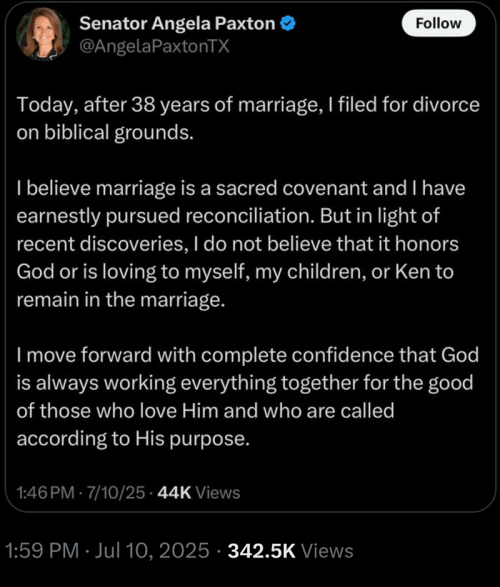Click the 'I move forward' paragraph
The image size is (500, 587).
(247, 396)
